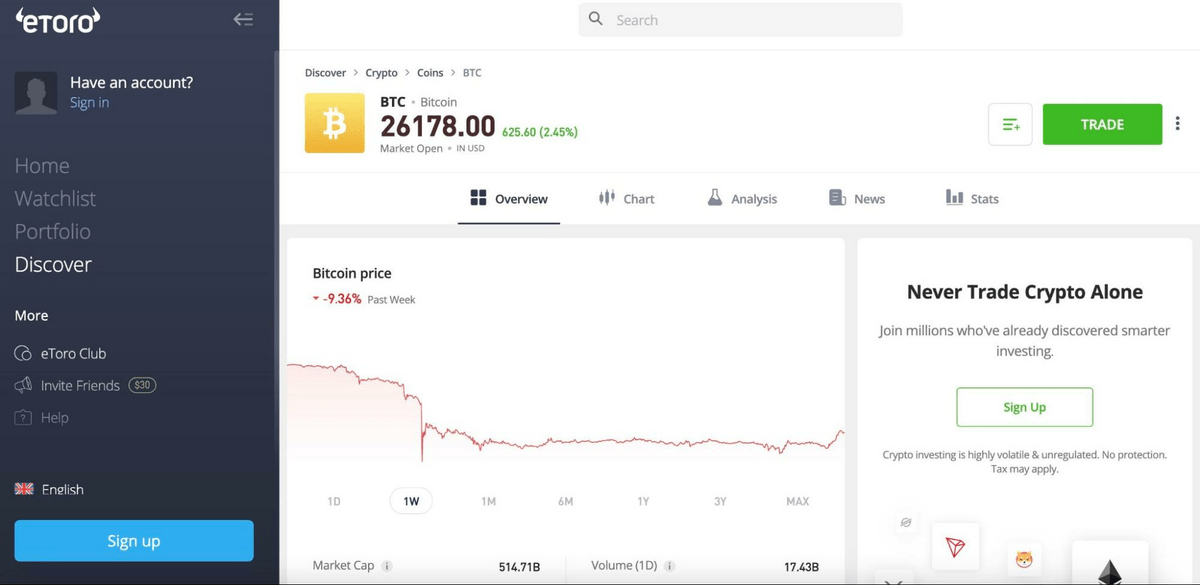The image size is (1200, 585).
Task: Click the Market Open status text
Action: 411,148
